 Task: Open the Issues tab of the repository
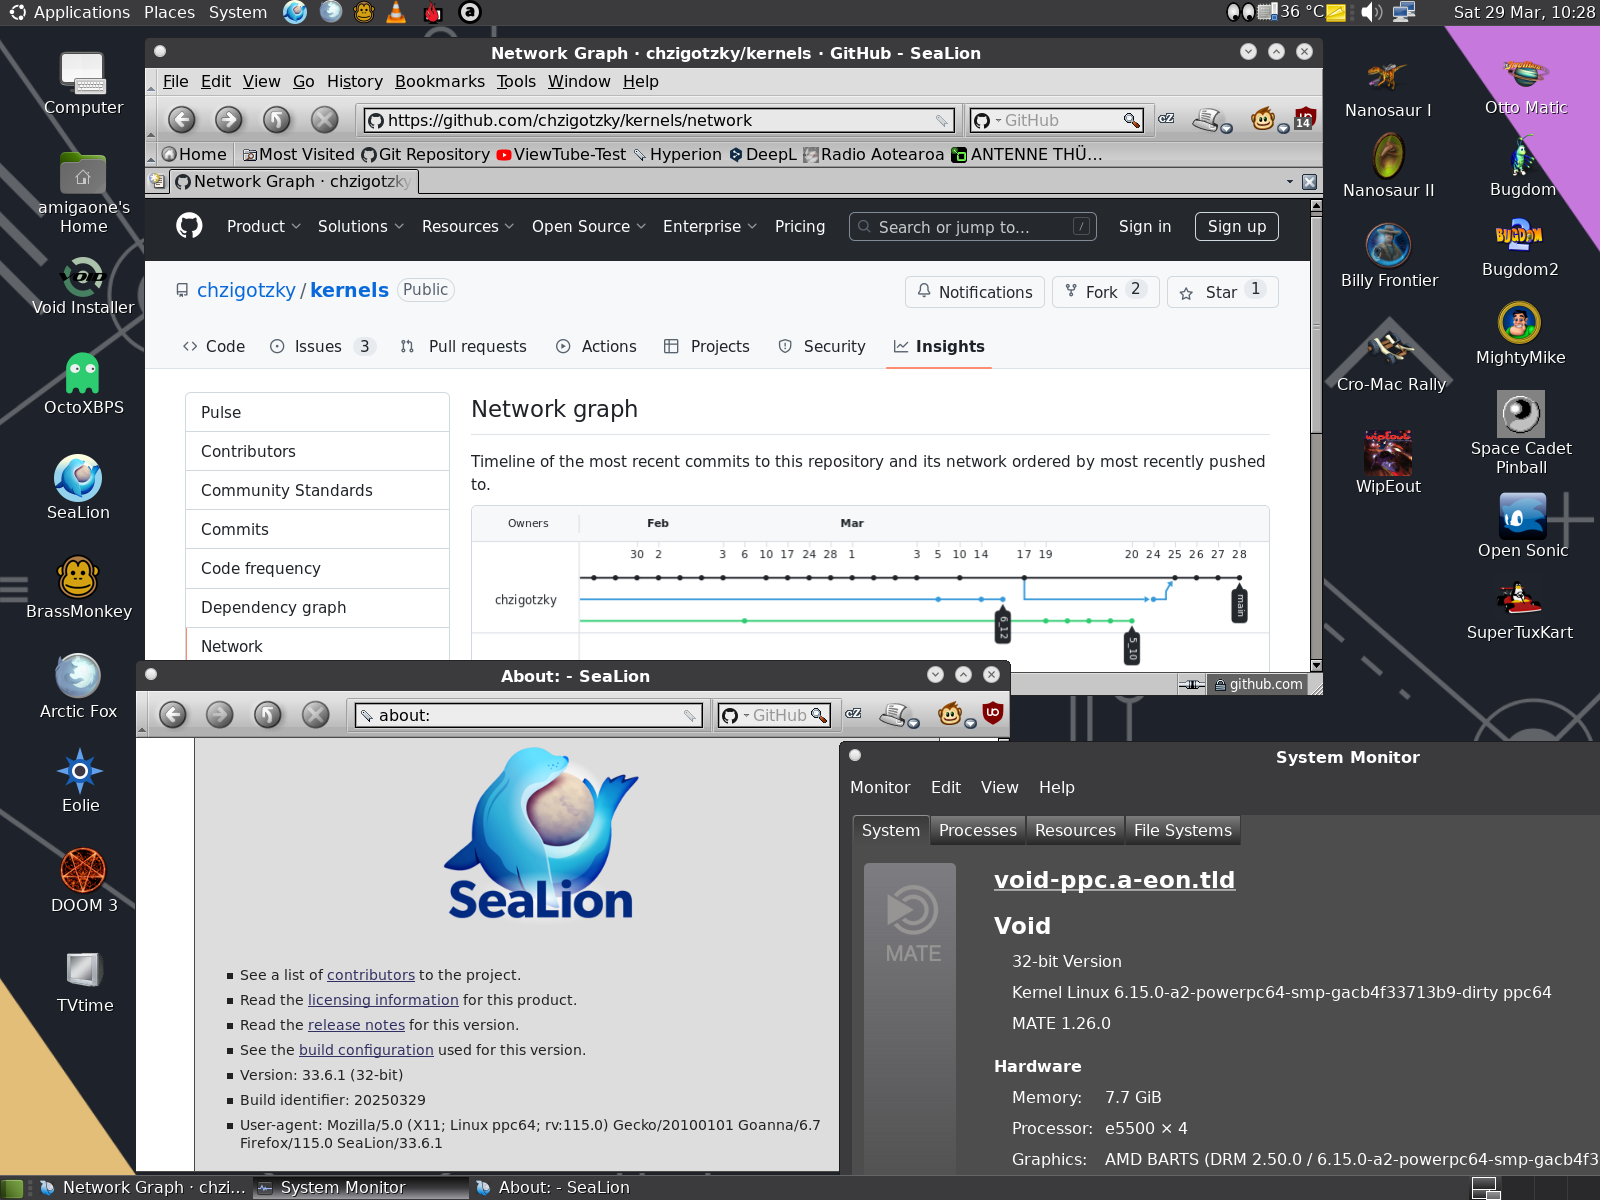coord(322,347)
